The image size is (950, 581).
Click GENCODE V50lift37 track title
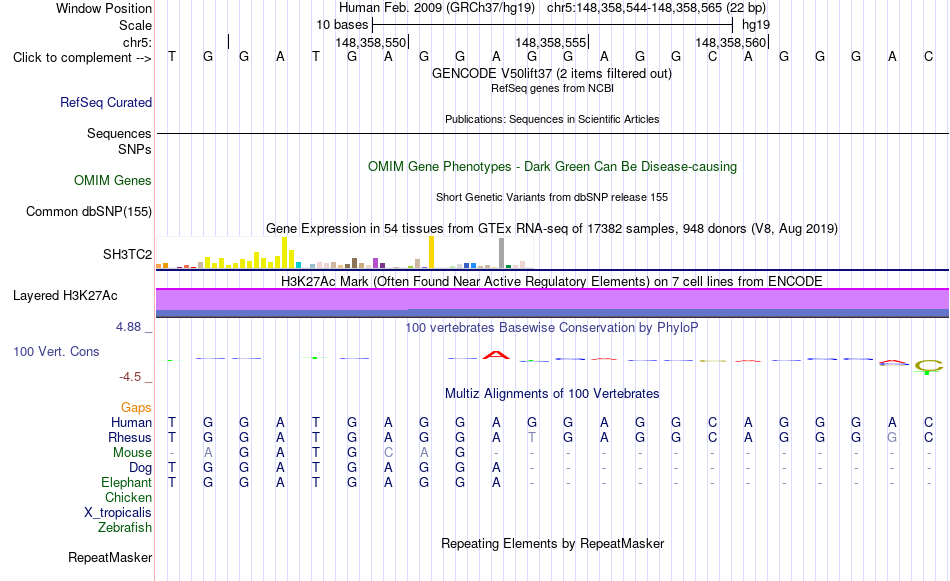[552, 74]
